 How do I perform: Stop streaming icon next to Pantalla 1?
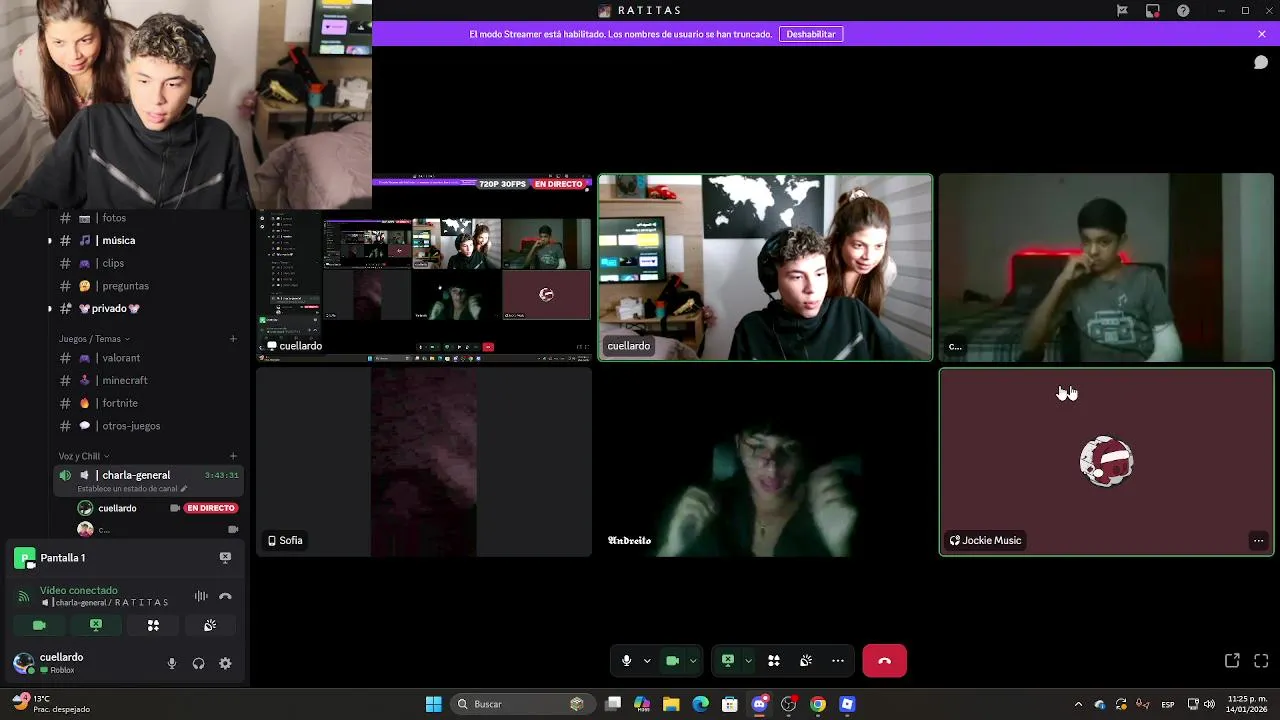225,557
